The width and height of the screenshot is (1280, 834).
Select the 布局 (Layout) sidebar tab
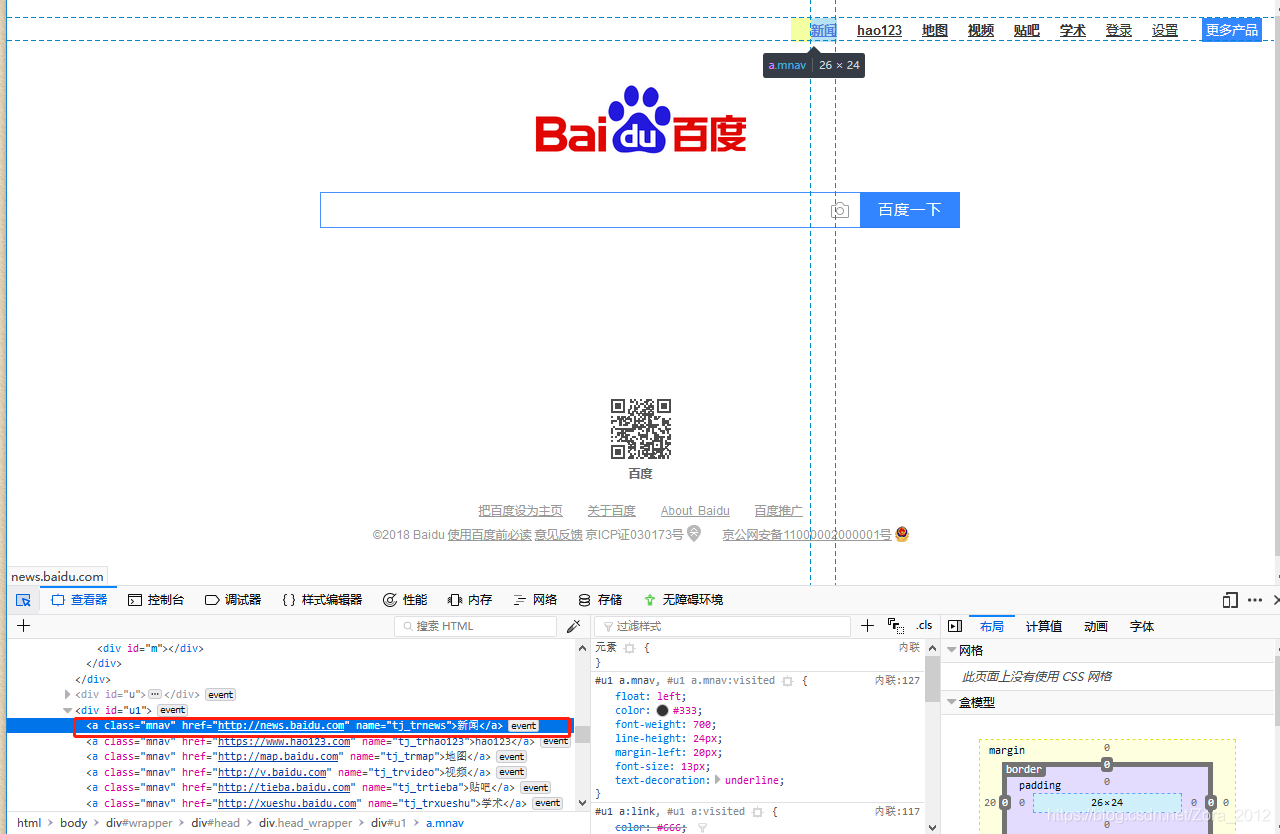pyautogui.click(x=992, y=626)
